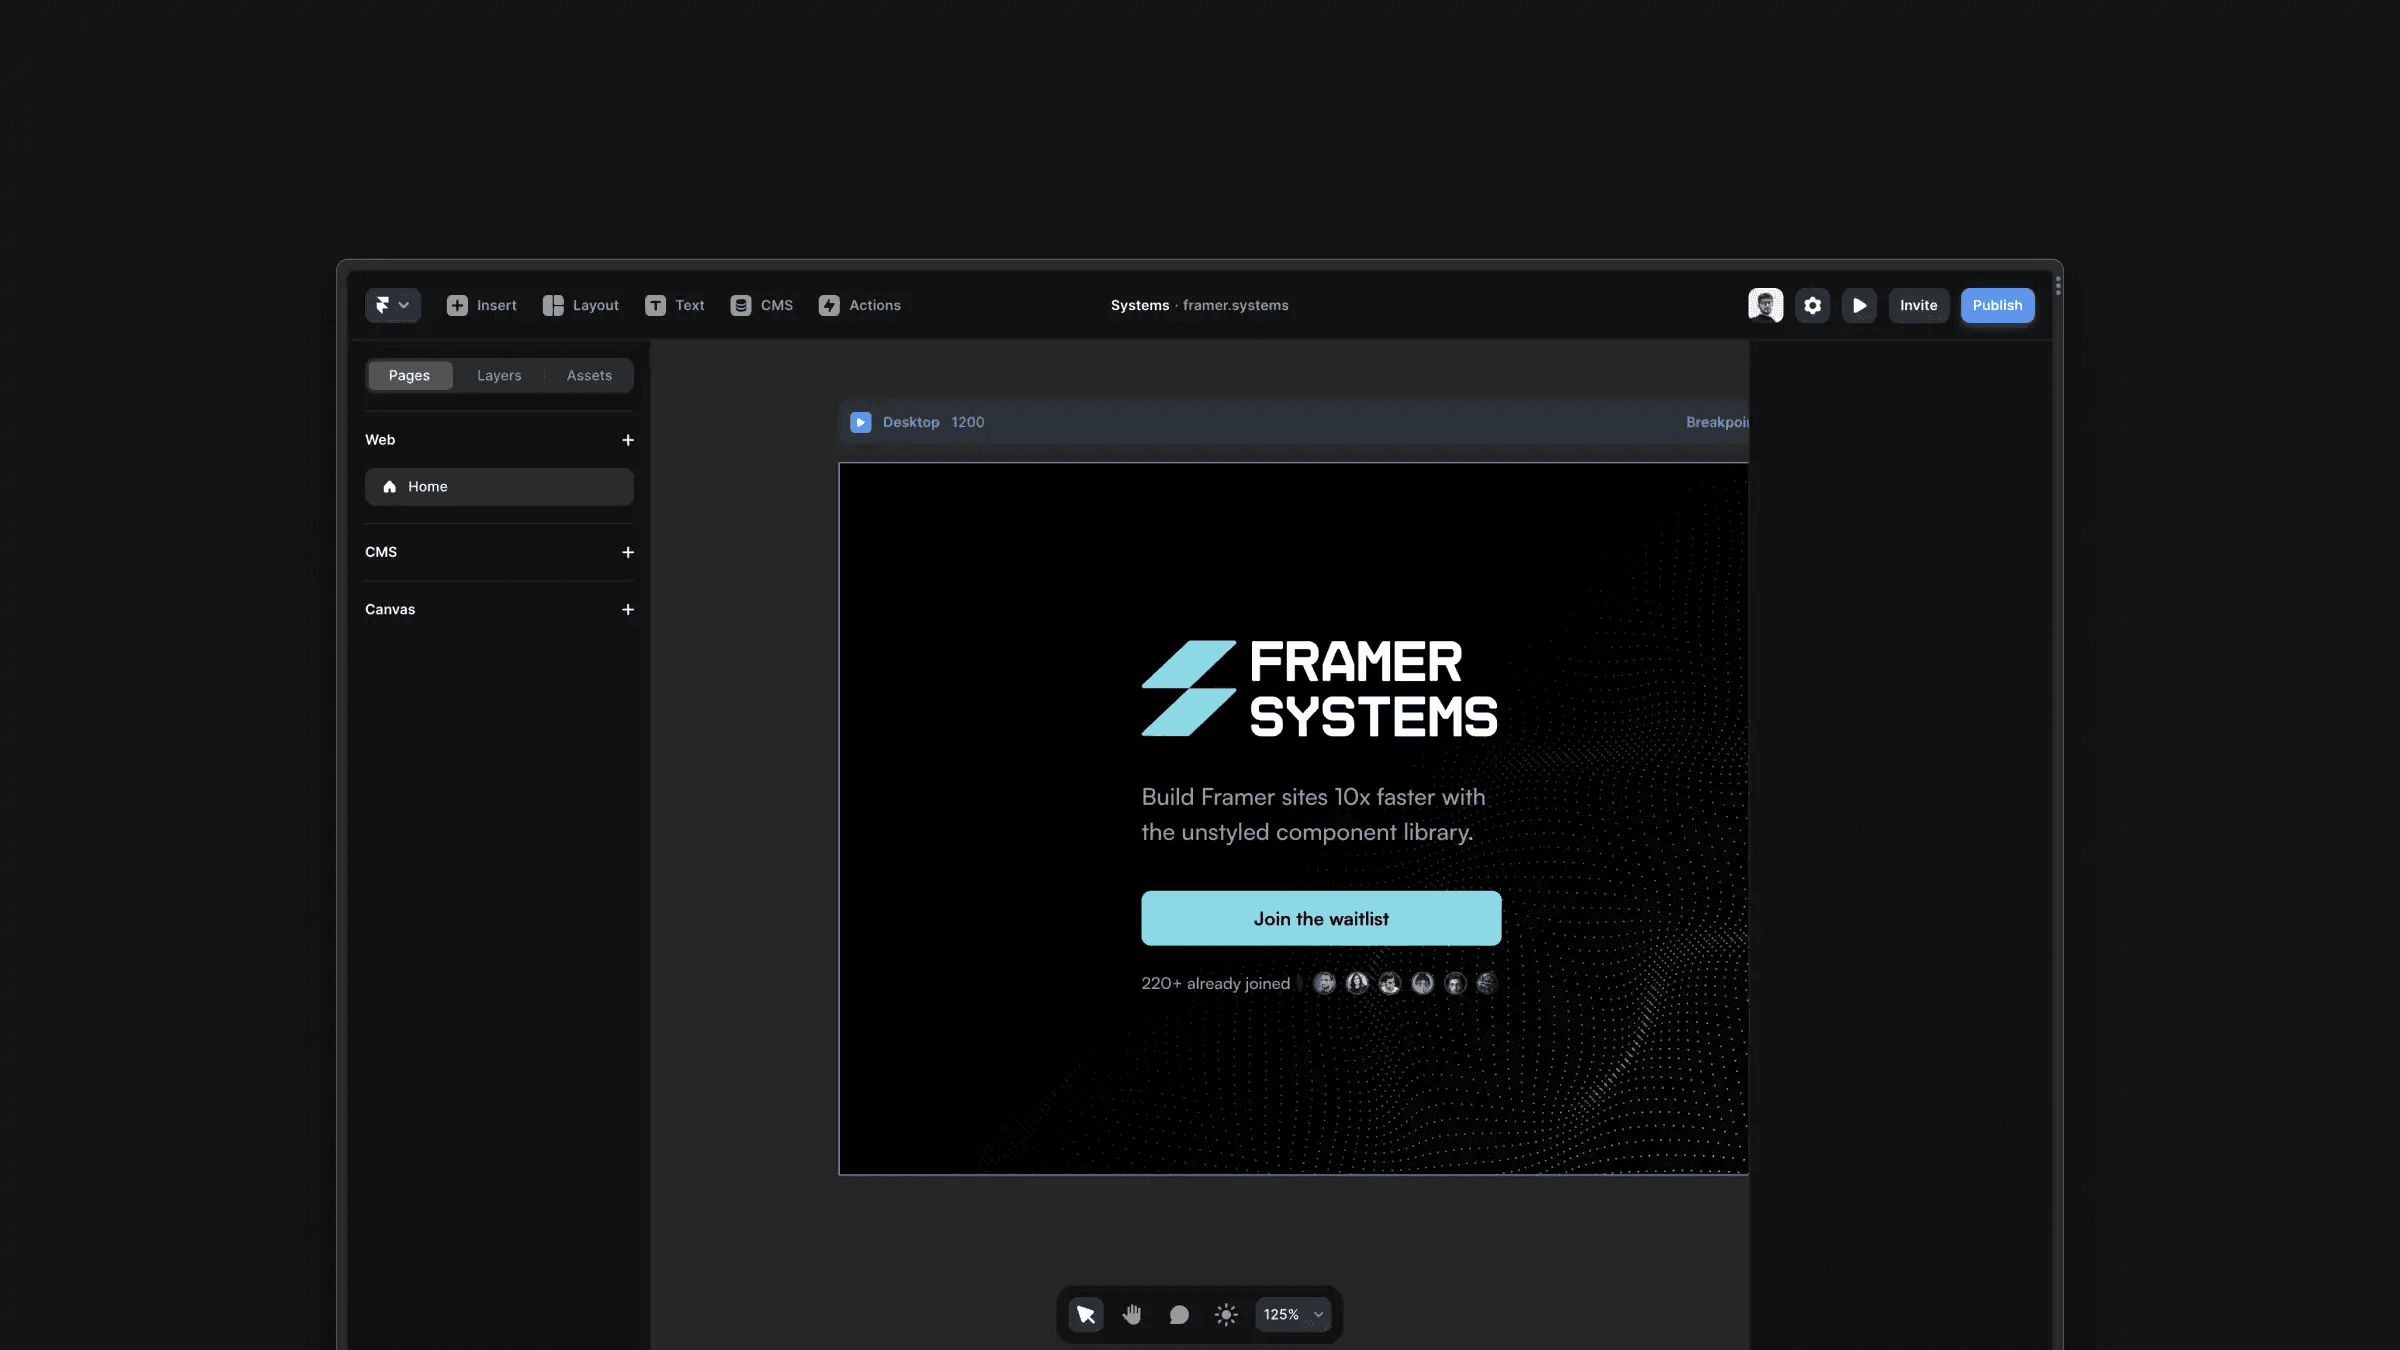The width and height of the screenshot is (2400, 1350).
Task: Click the Insert toolbar item
Action: tap(481, 305)
